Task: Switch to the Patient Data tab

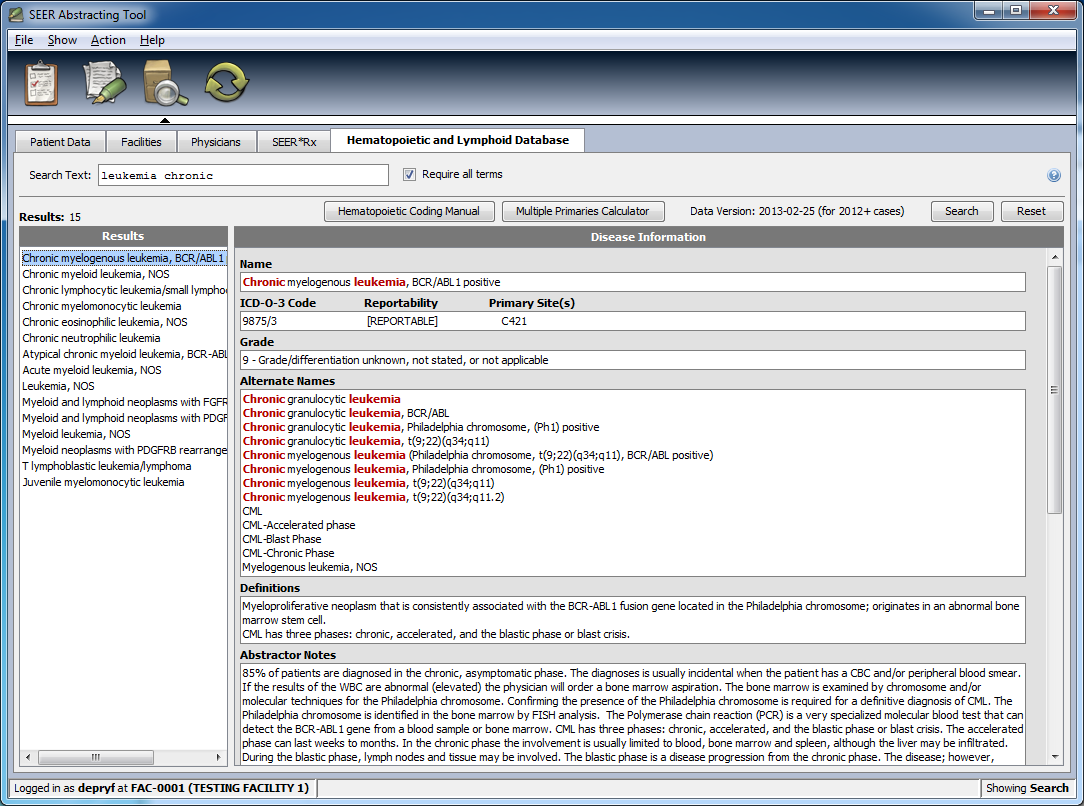Action: coord(60,142)
